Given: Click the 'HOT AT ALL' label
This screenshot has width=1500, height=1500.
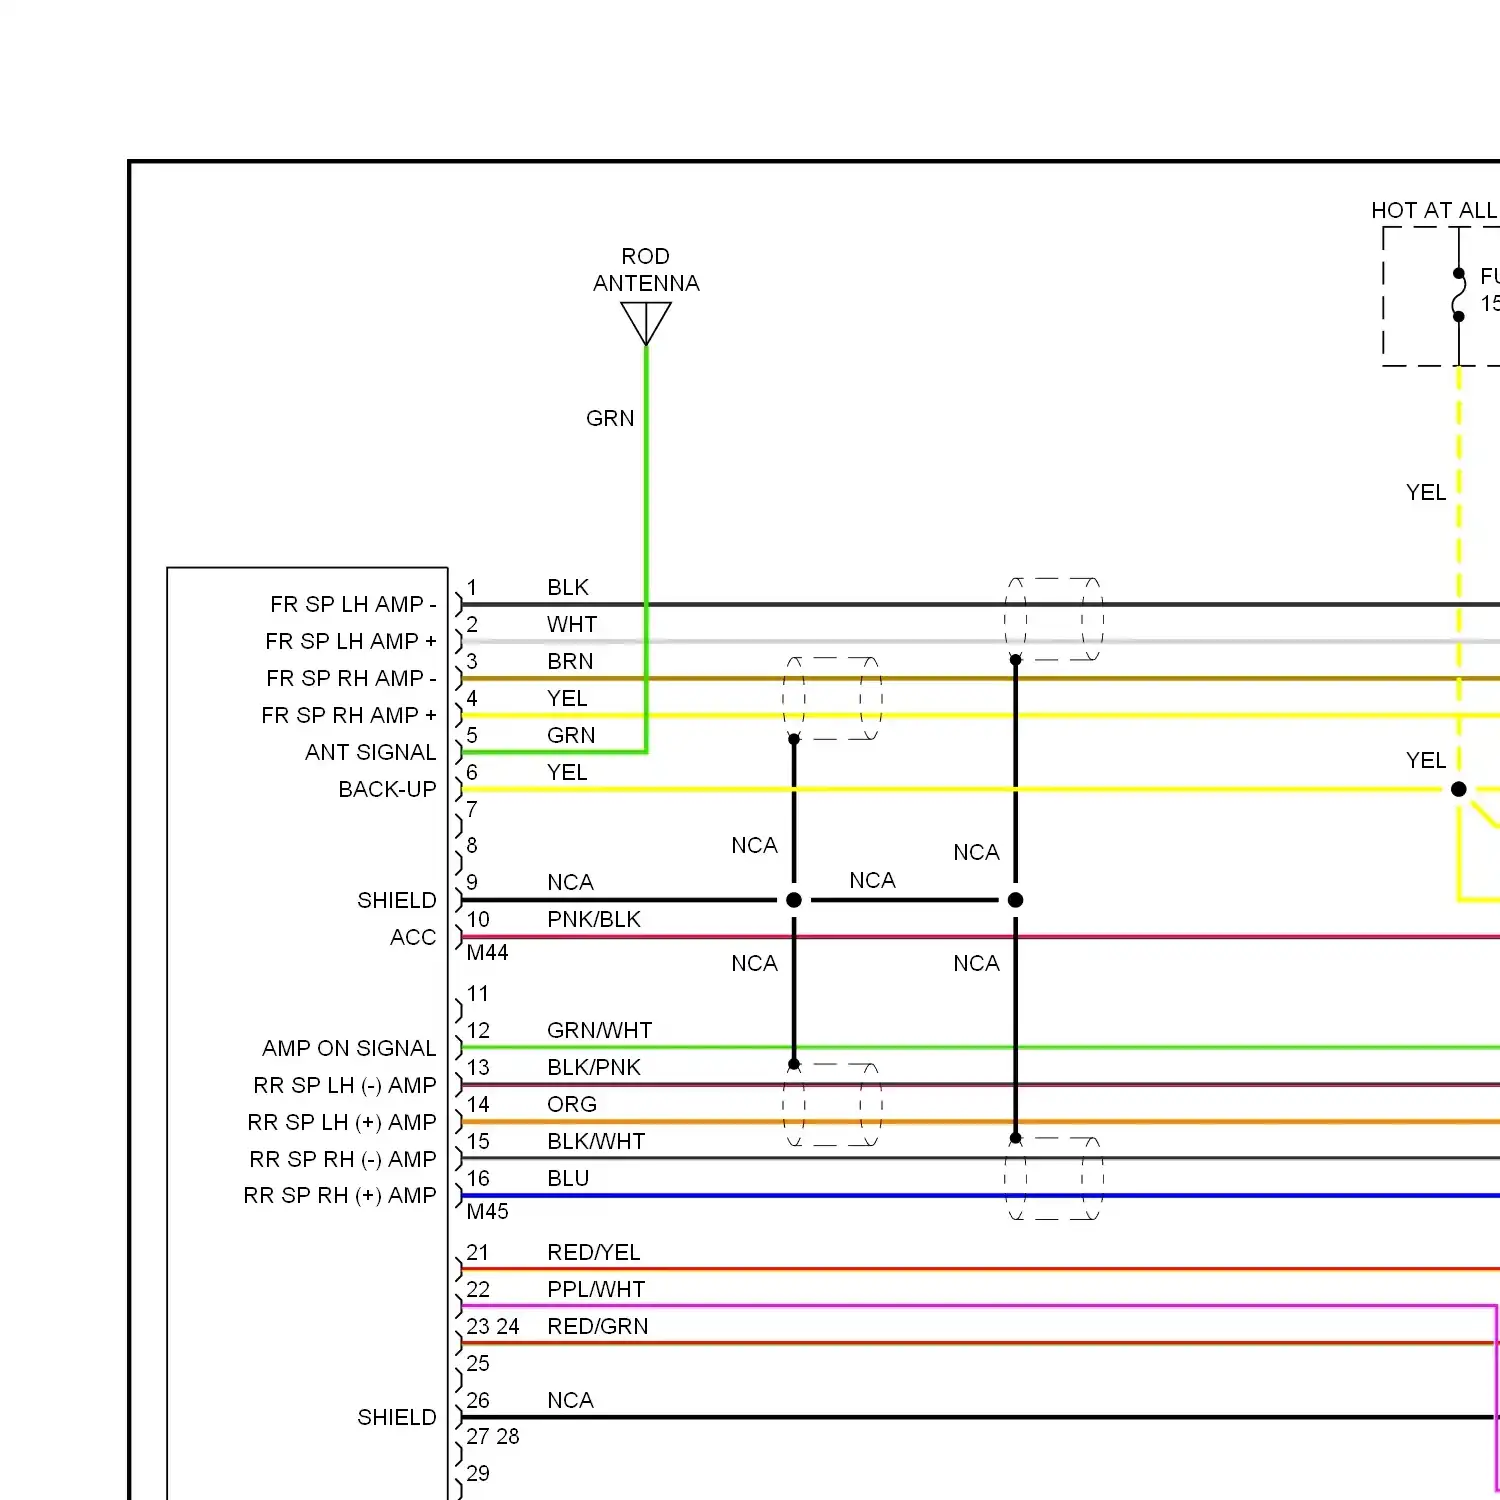Looking at the screenshot, I should point(1434,210).
